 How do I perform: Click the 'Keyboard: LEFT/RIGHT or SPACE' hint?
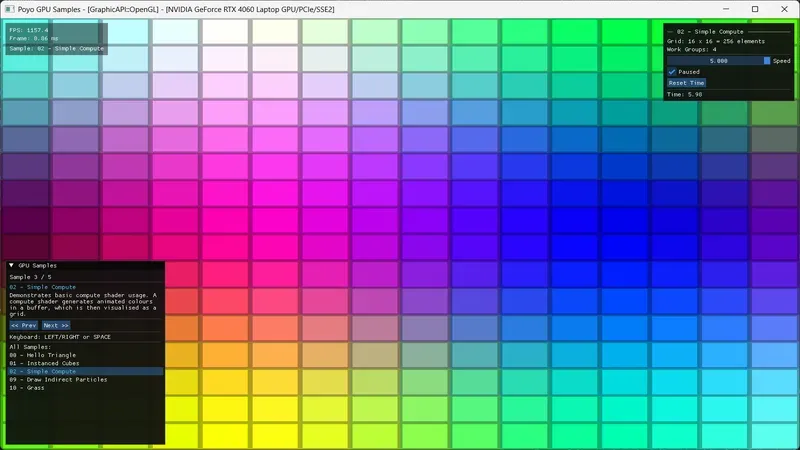click(60, 337)
